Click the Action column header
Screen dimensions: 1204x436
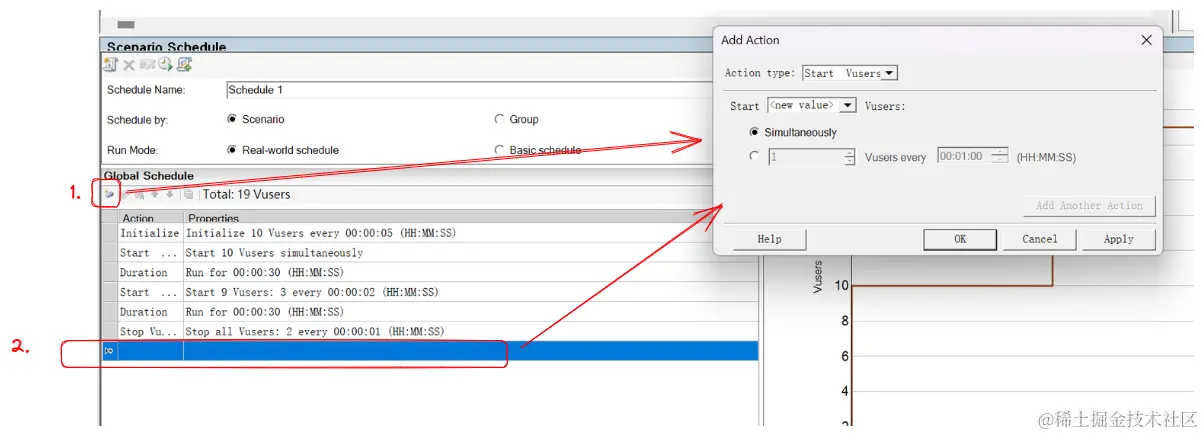coord(150,218)
